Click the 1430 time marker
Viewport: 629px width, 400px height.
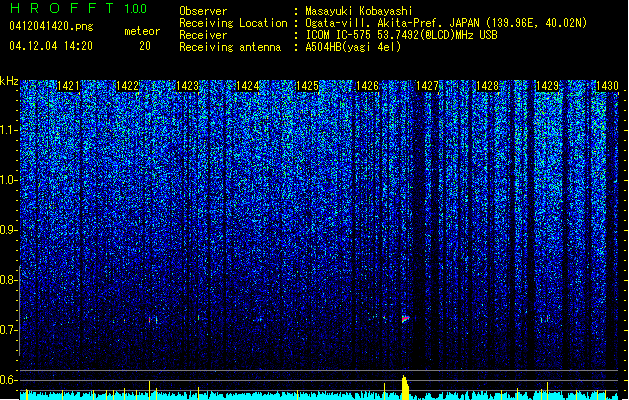click(x=607, y=86)
